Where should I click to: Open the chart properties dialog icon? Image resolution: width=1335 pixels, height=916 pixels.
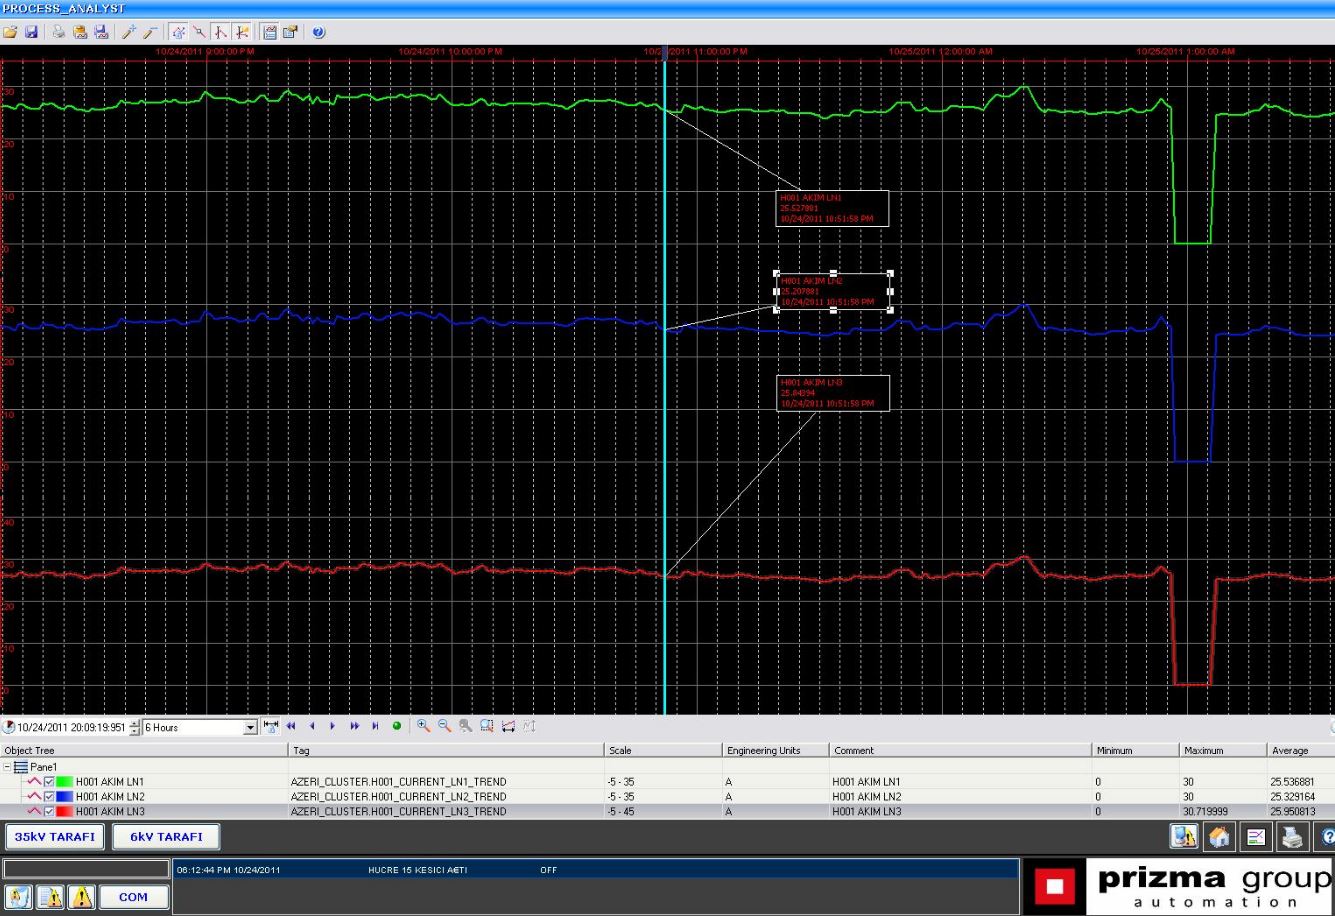click(x=290, y=32)
